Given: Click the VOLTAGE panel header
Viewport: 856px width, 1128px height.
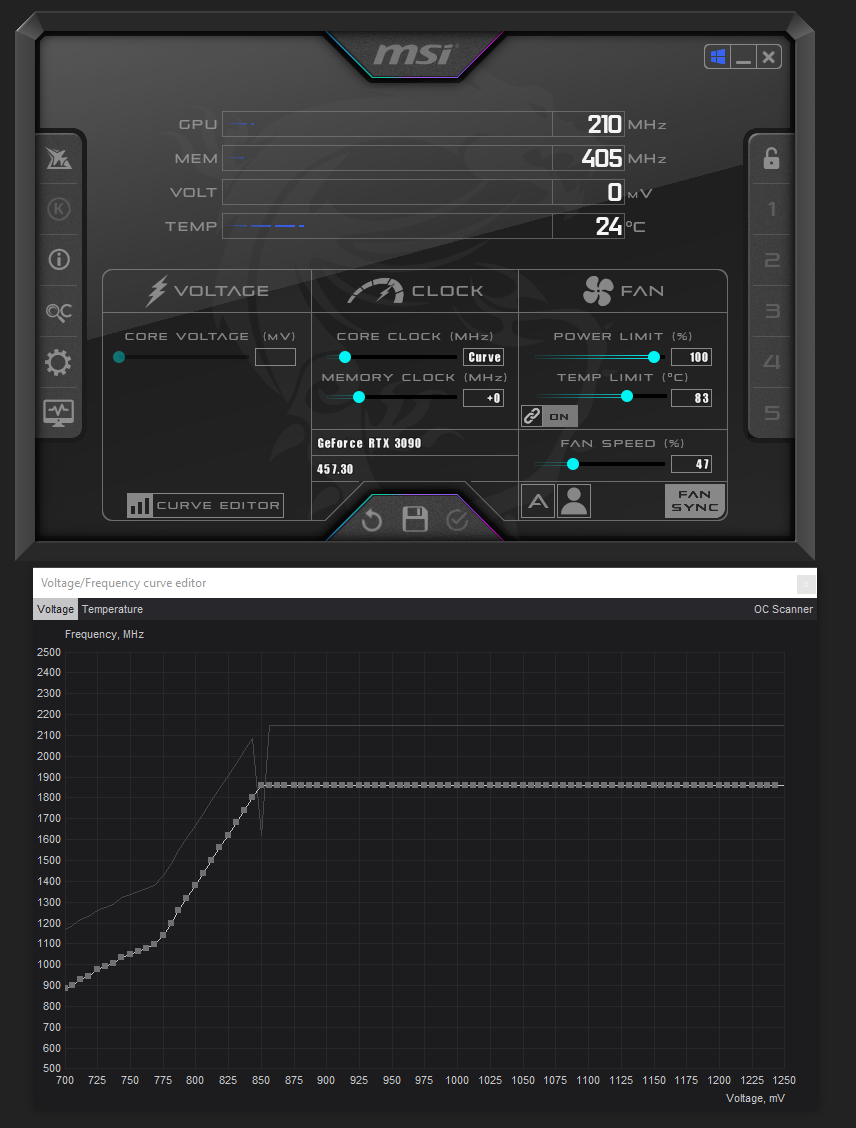Looking at the screenshot, I should [207, 291].
